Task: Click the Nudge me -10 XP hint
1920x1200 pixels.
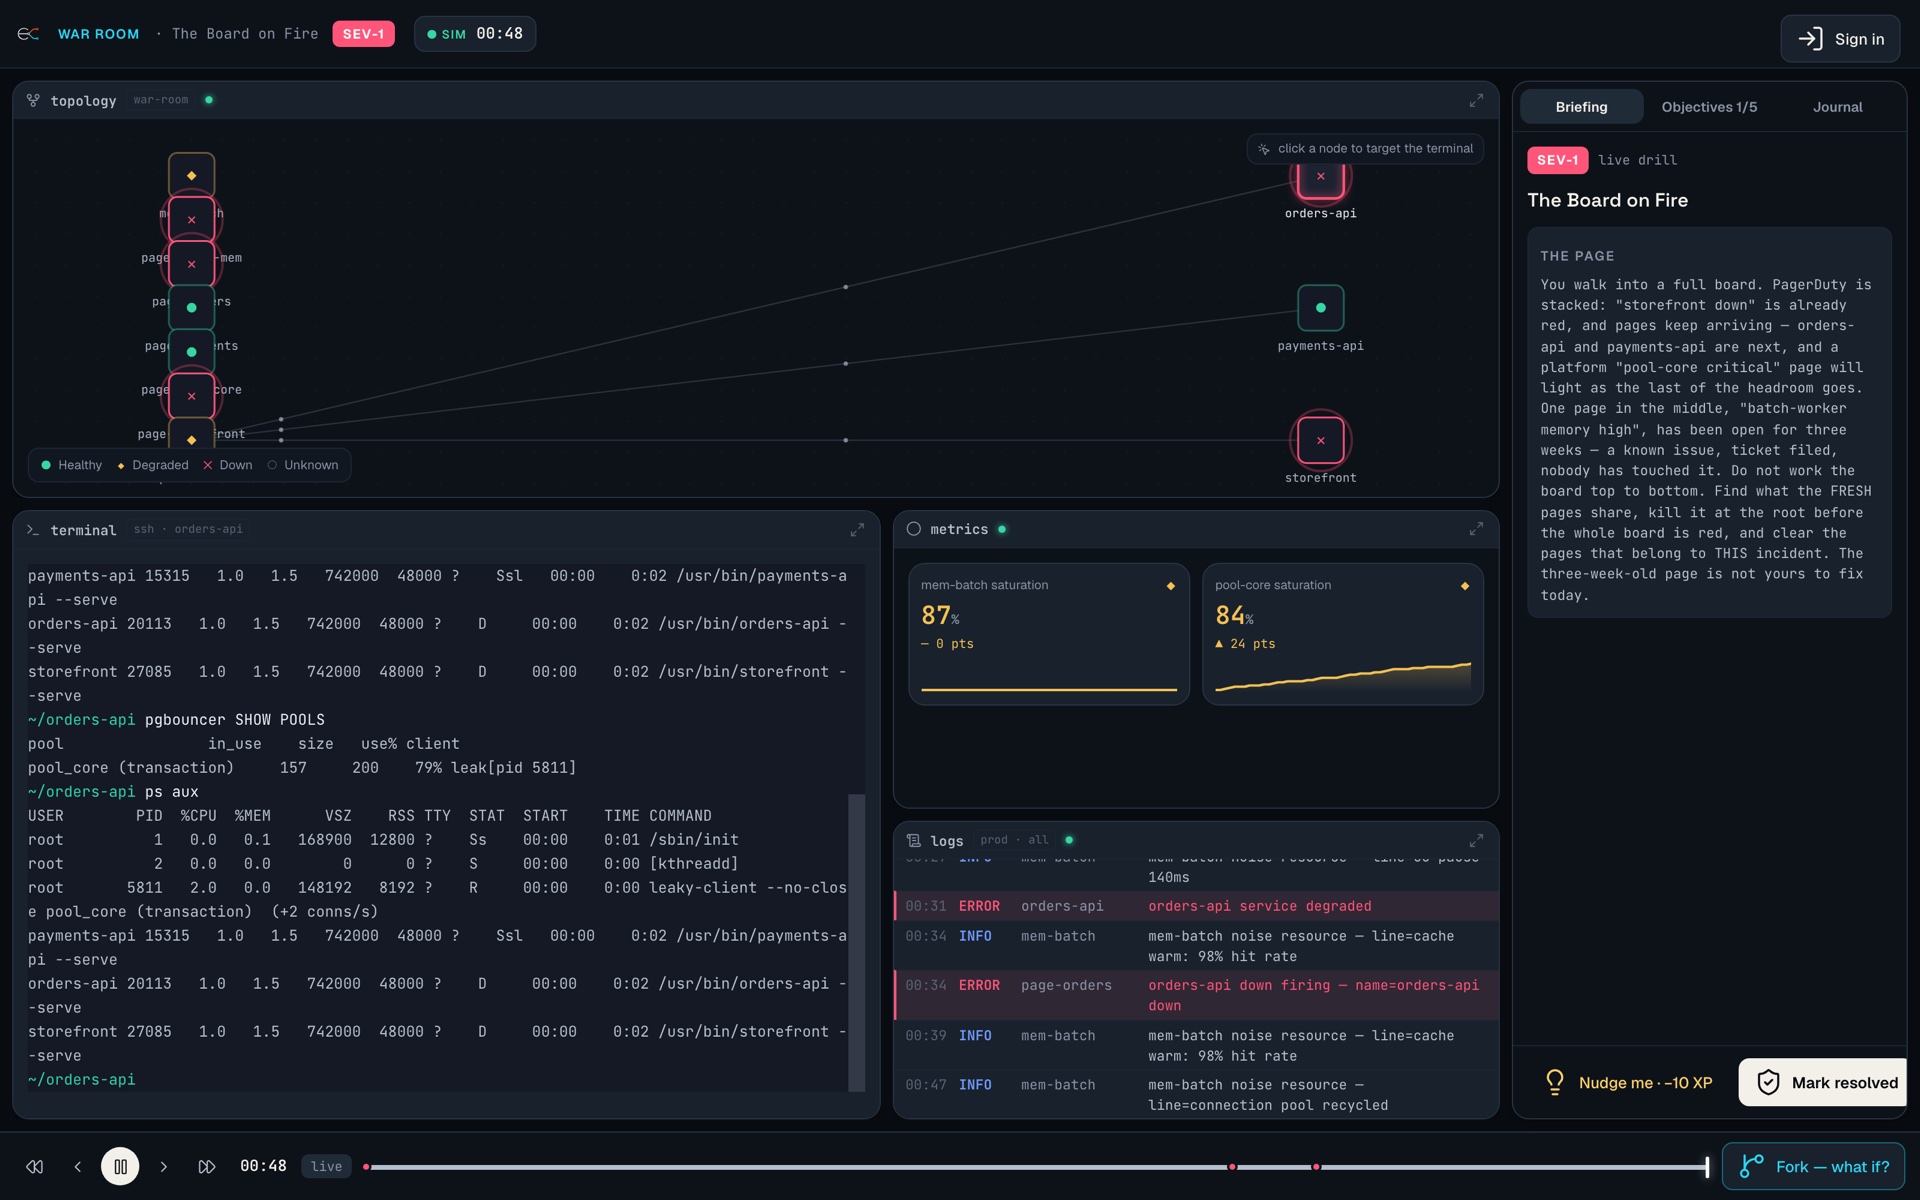Action: pyautogui.click(x=1629, y=1082)
